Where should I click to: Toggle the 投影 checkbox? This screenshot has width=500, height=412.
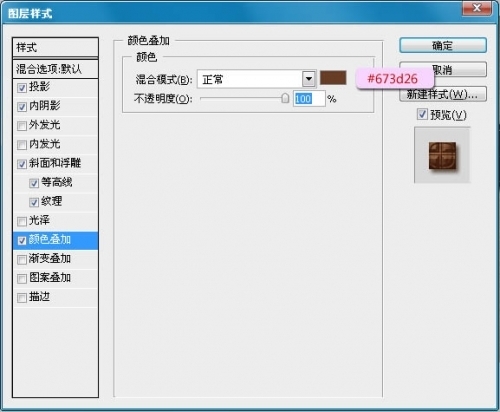22,88
